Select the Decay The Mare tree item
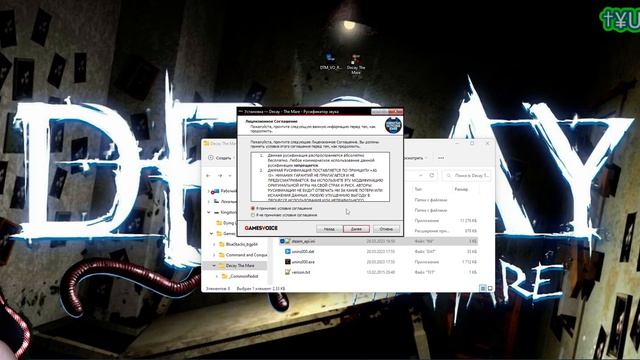The image size is (640, 360). 240,266
